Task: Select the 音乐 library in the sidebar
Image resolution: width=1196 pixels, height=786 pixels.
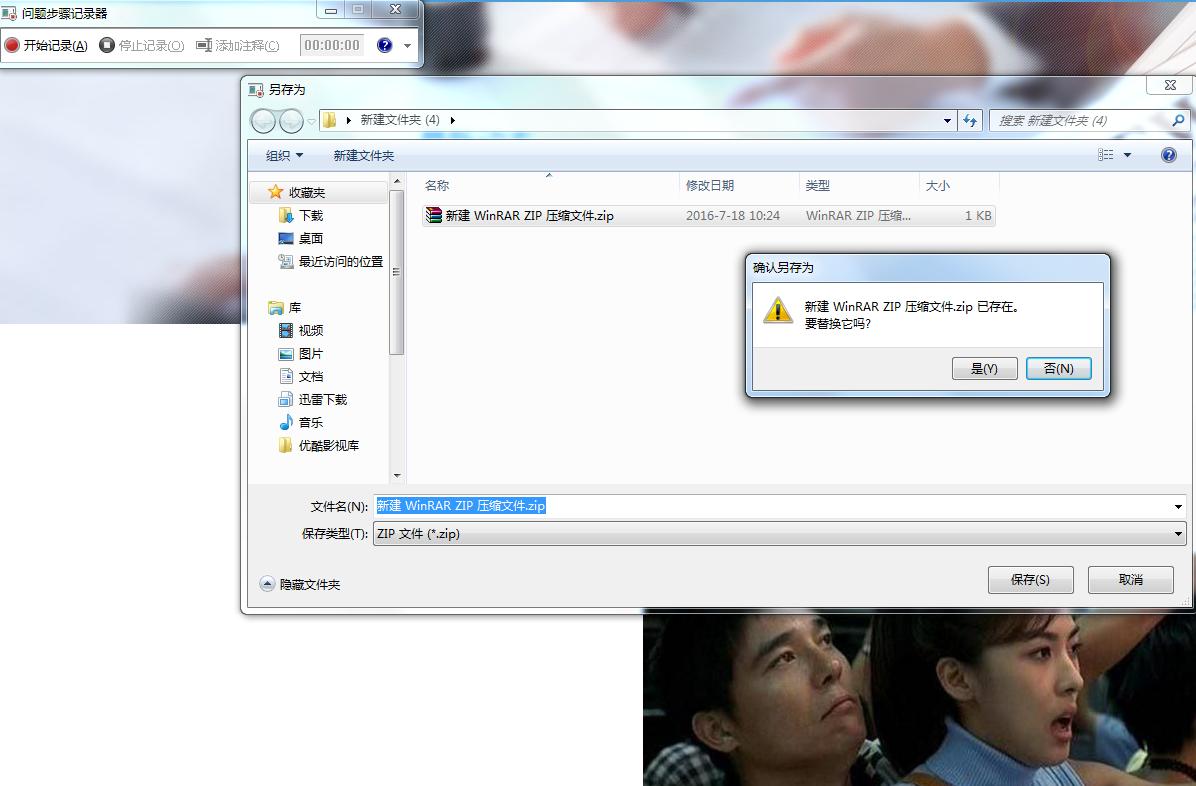Action: pyautogui.click(x=308, y=422)
